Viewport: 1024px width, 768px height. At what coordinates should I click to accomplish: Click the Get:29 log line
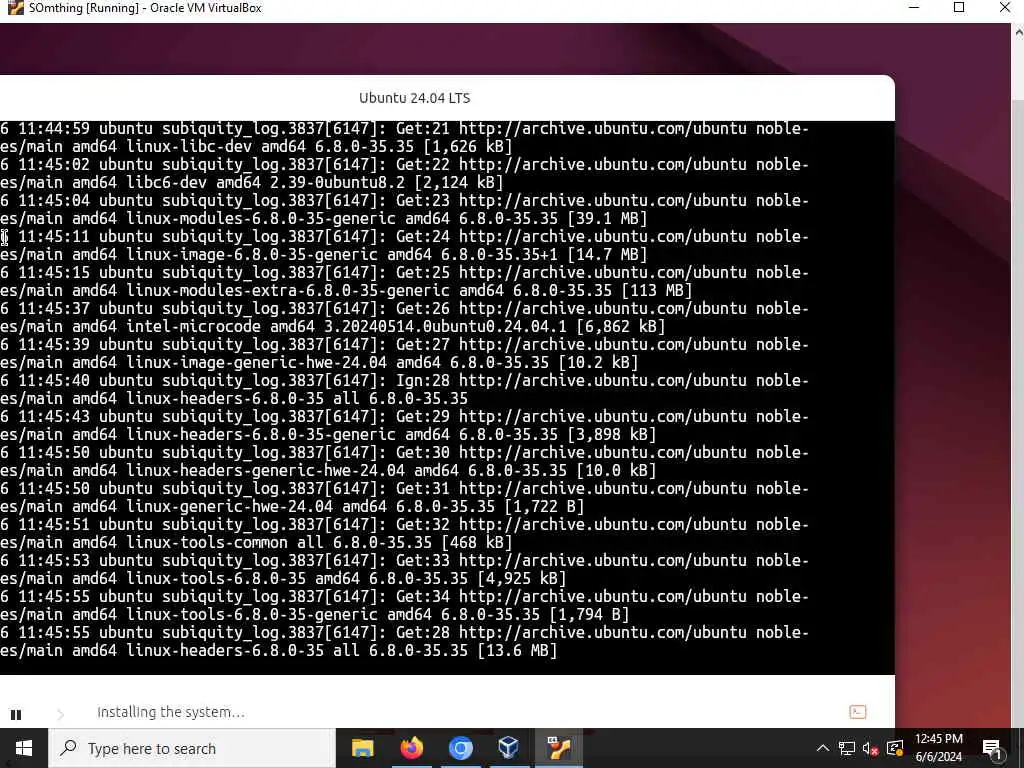404,416
